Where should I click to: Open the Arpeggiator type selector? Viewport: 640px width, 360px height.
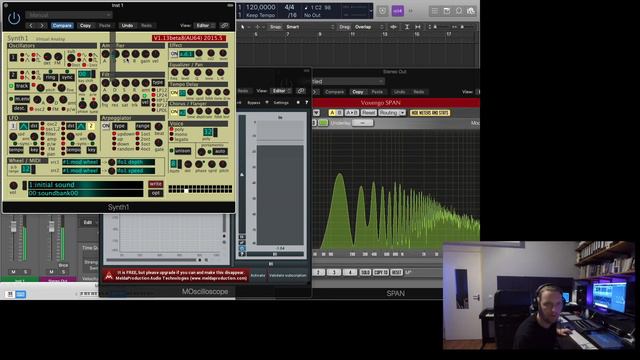[x=120, y=126]
